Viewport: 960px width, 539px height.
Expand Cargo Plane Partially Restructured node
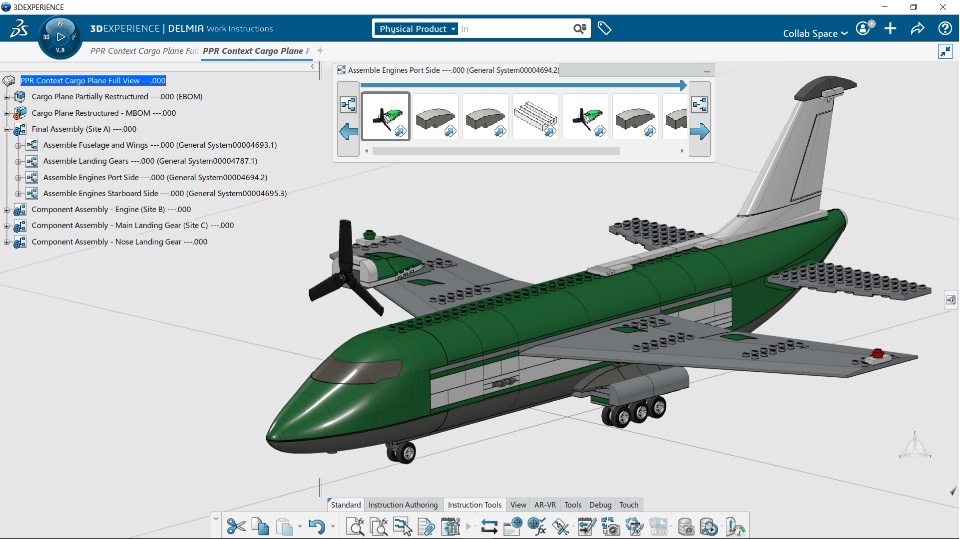point(7,97)
